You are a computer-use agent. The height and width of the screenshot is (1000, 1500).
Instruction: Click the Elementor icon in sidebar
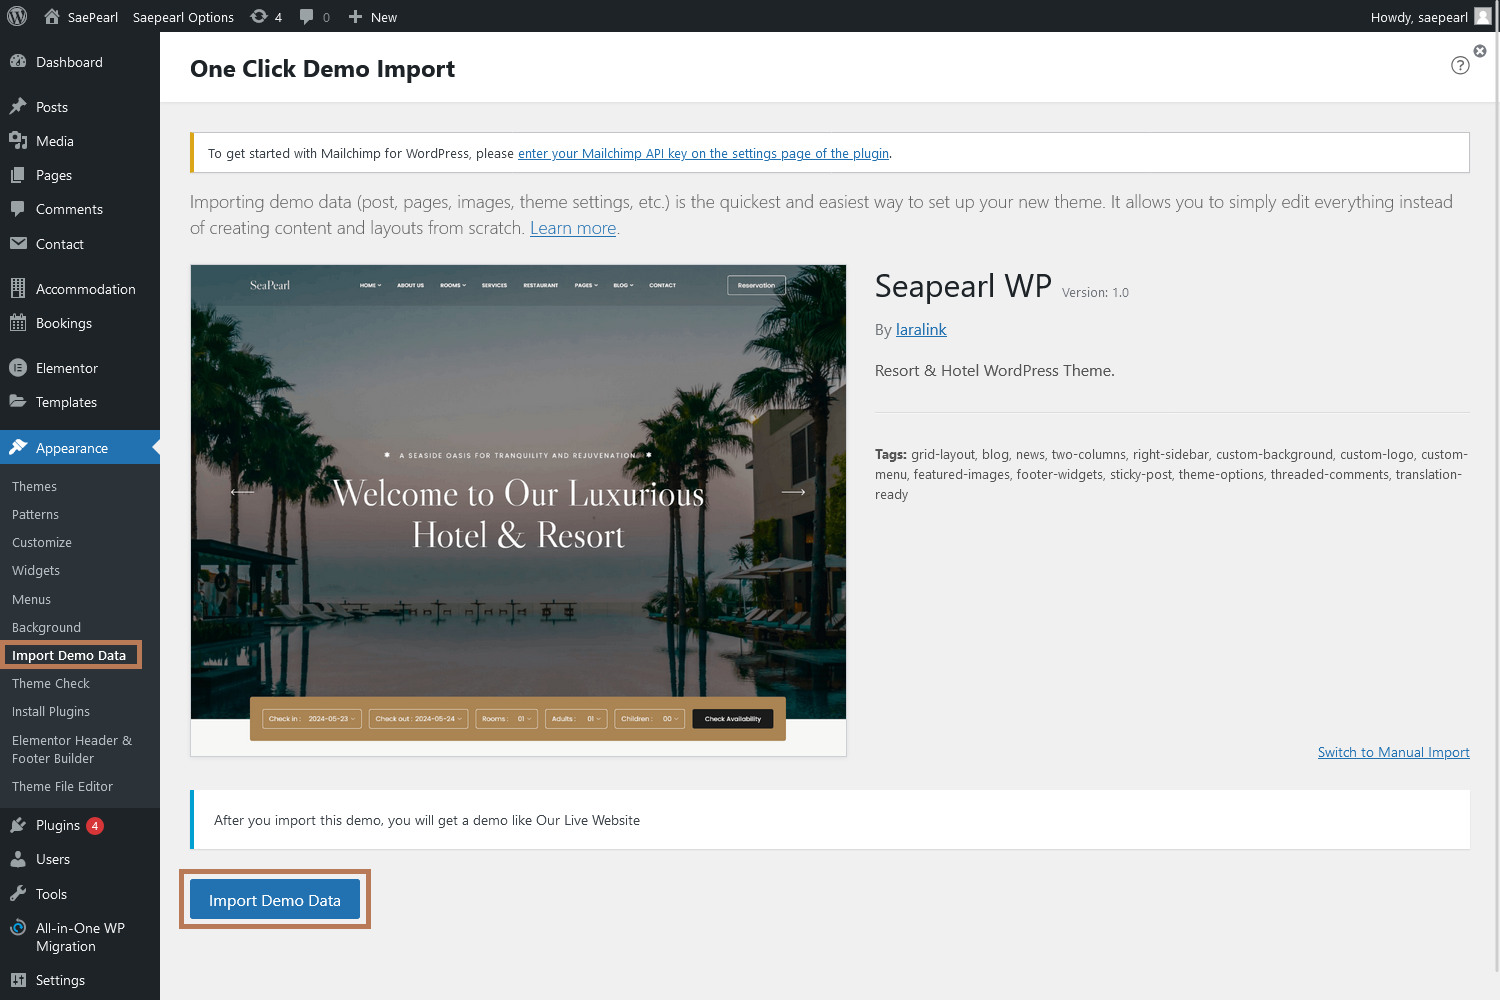pyautogui.click(x=18, y=368)
